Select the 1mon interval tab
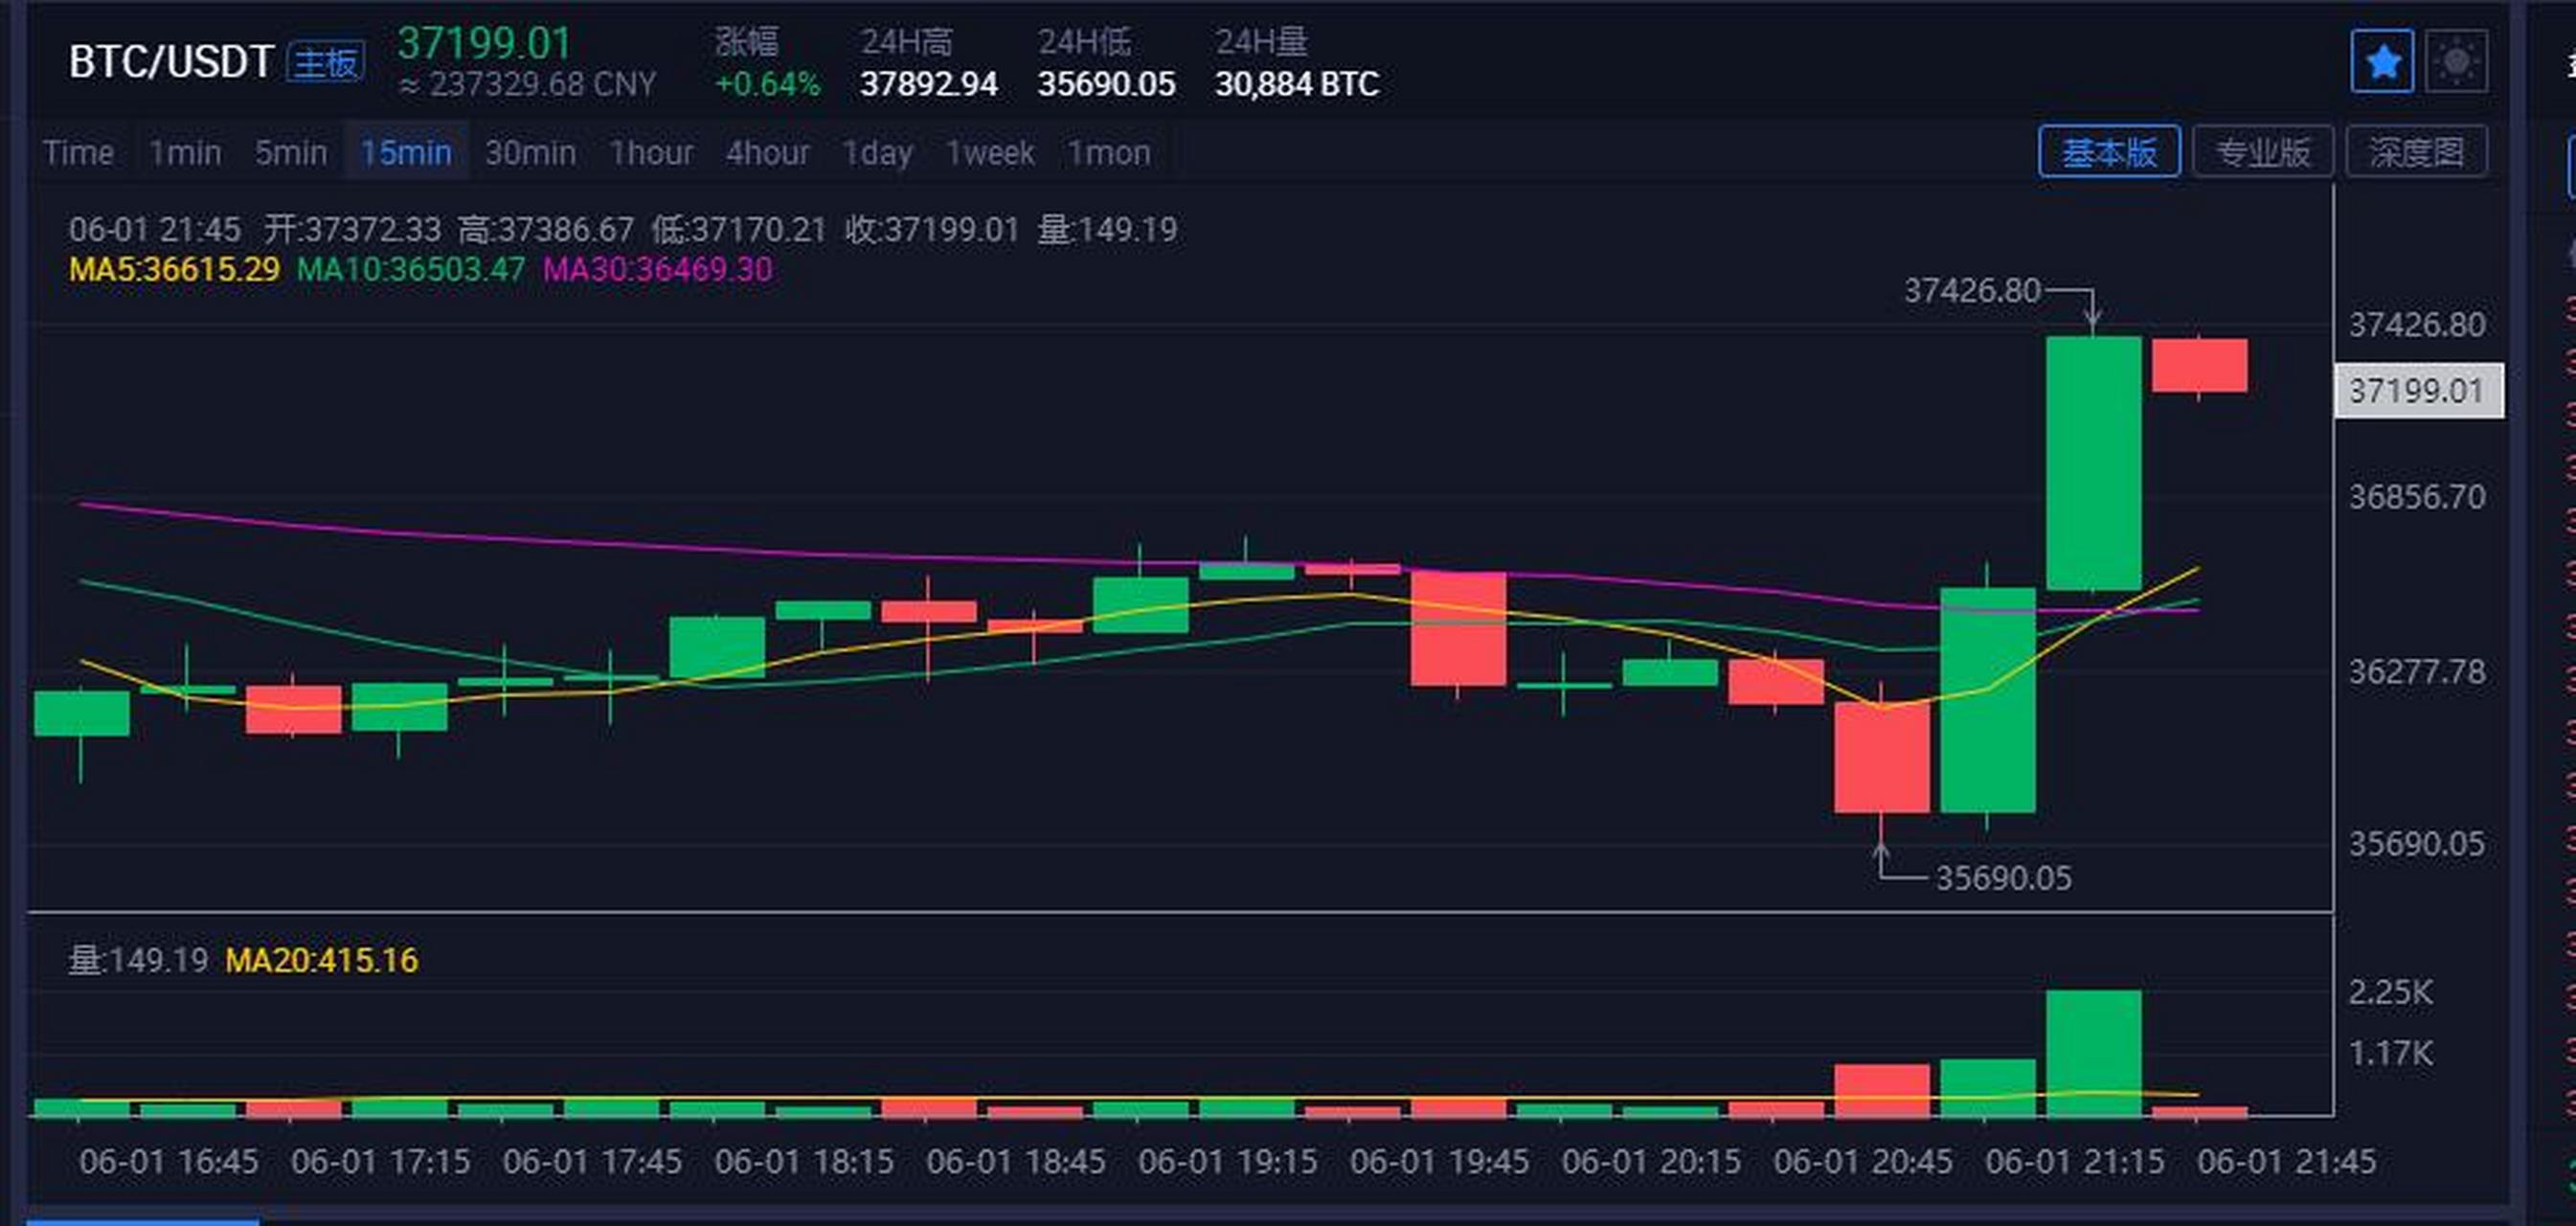2576x1226 pixels. click(x=1109, y=153)
